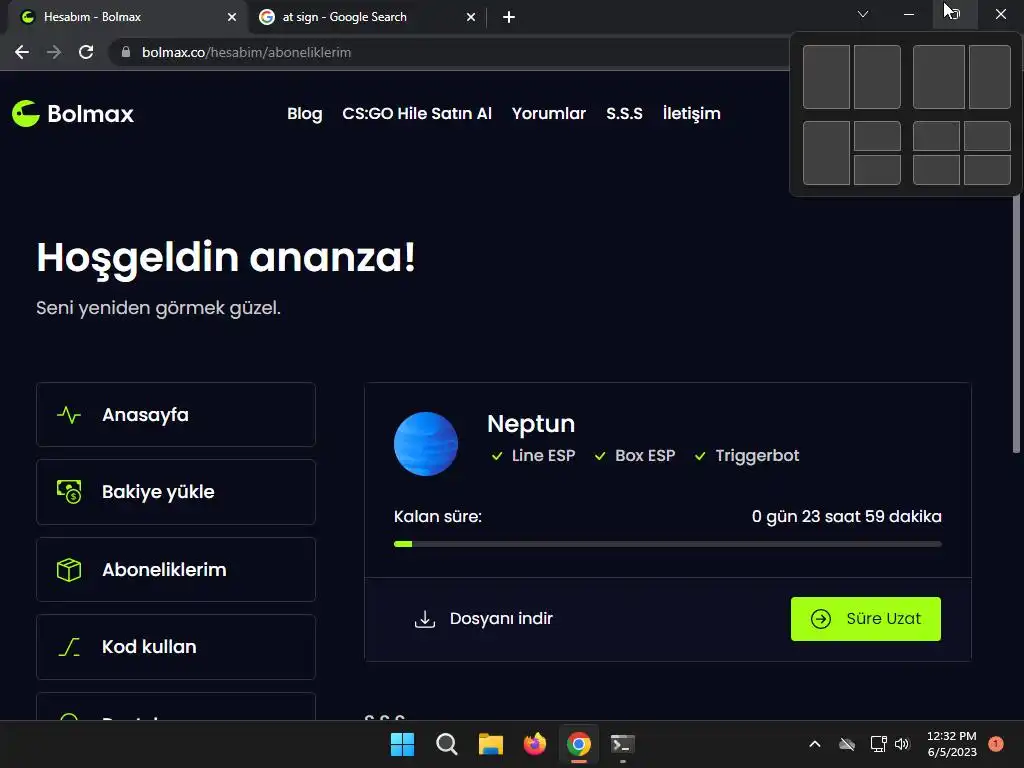This screenshot has height=768, width=1024.
Task: Open the Yorumlar page
Action: [549, 114]
